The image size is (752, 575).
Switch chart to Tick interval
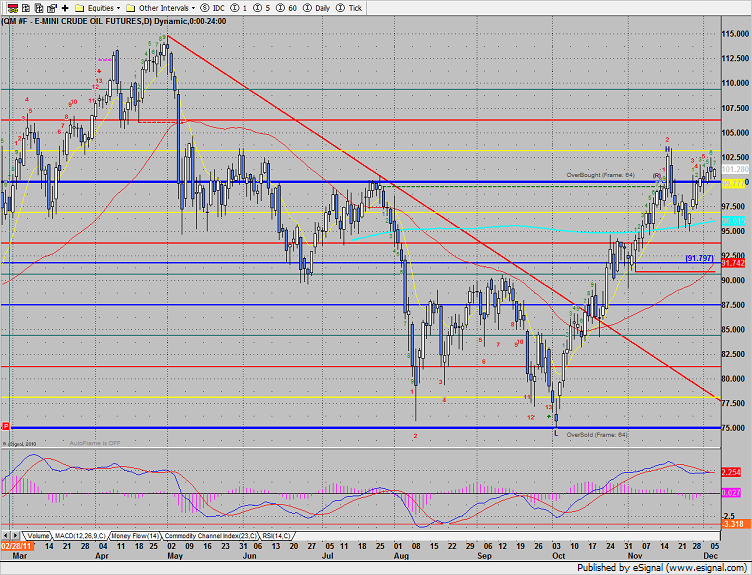click(x=349, y=8)
